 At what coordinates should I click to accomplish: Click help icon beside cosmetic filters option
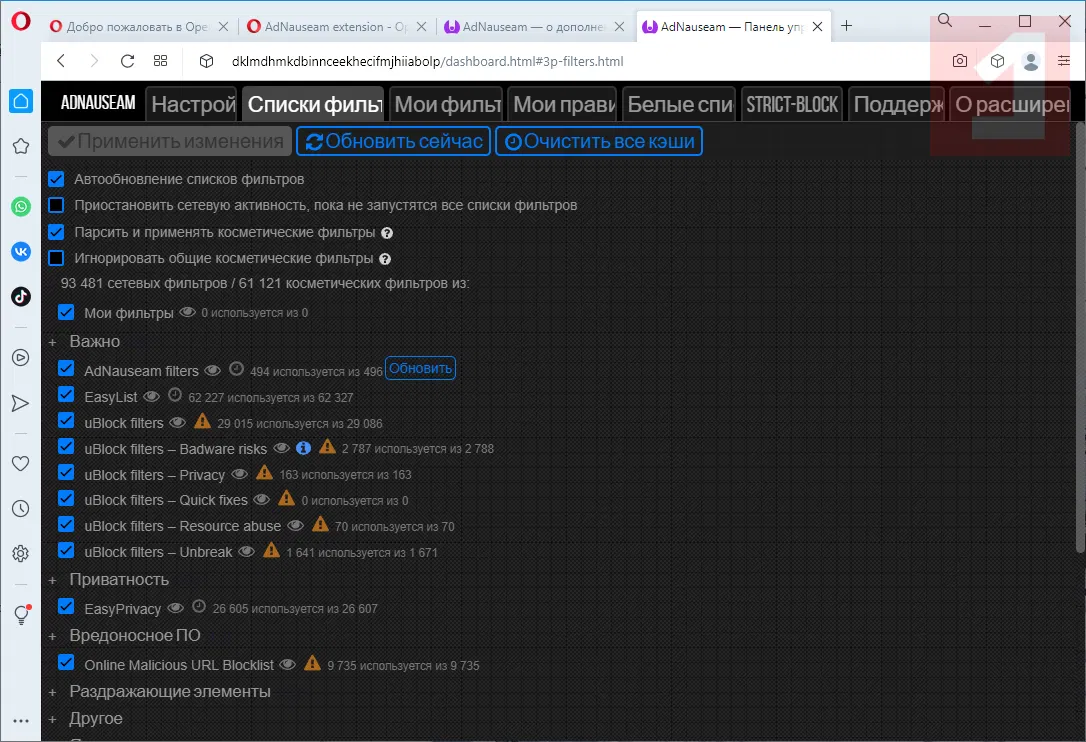pyautogui.click(x=387, y=233)
